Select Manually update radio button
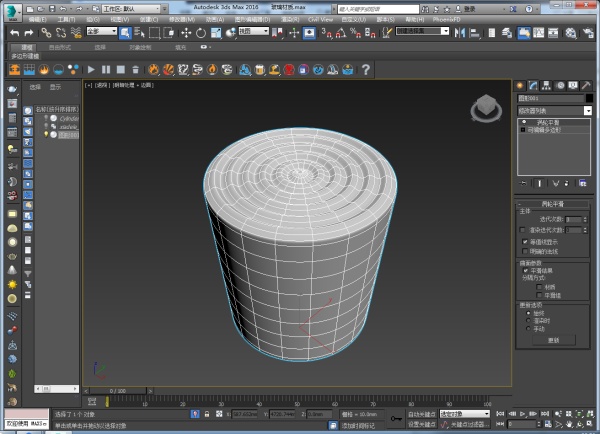Image resolution: width=600 pixels, height=434 pixels. pyautogui.click(x=528, y=329)
